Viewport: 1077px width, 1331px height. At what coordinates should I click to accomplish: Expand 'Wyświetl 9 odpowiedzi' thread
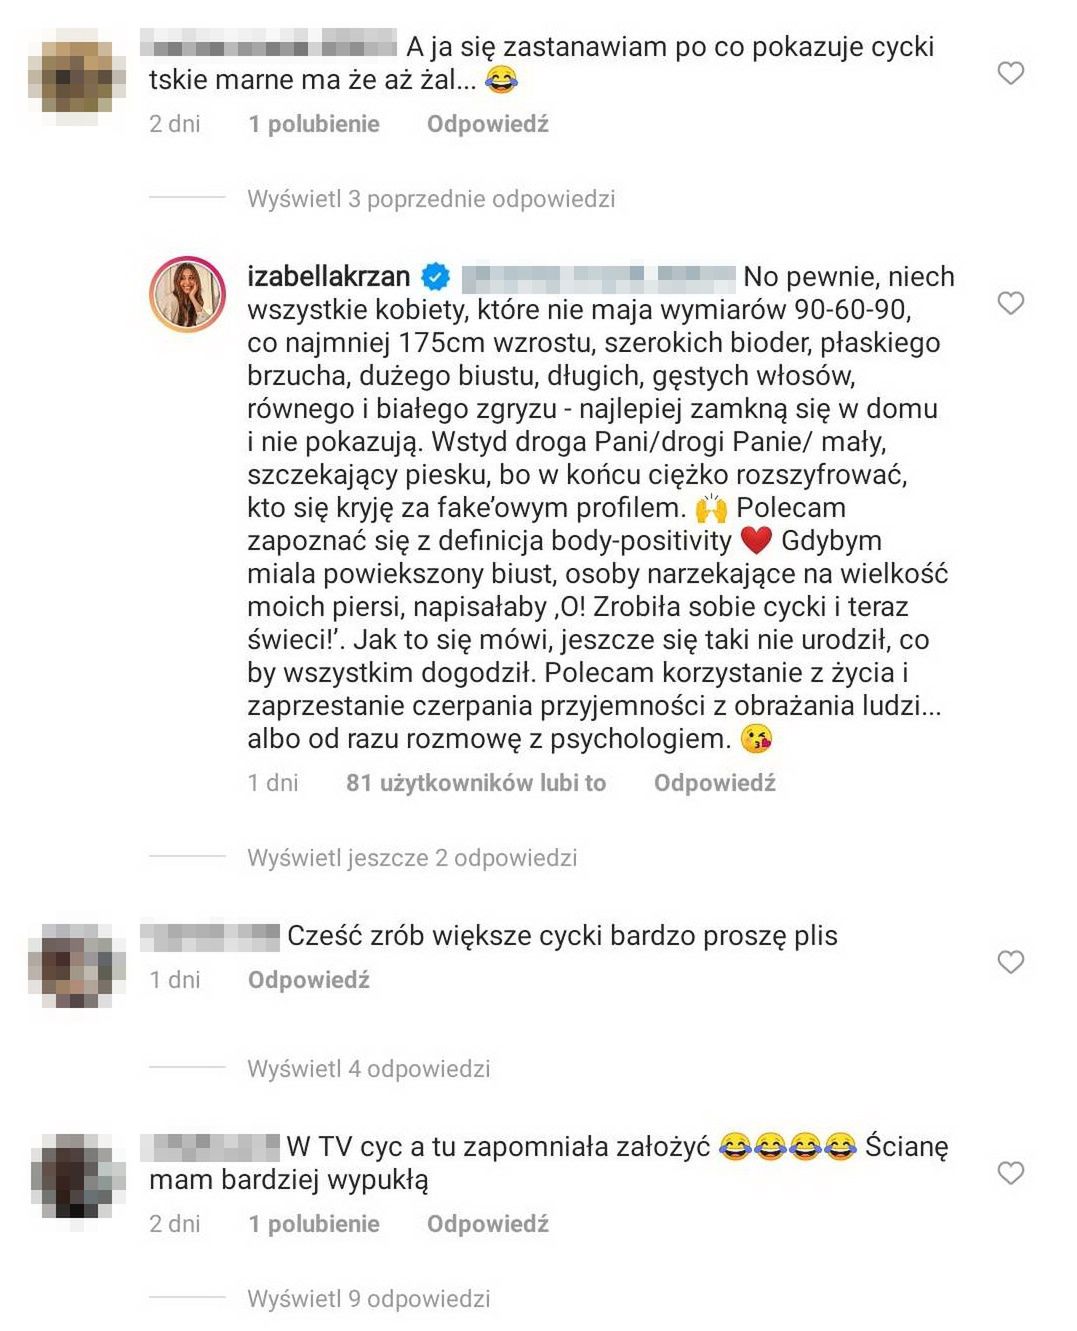[x=369, y=1298]
